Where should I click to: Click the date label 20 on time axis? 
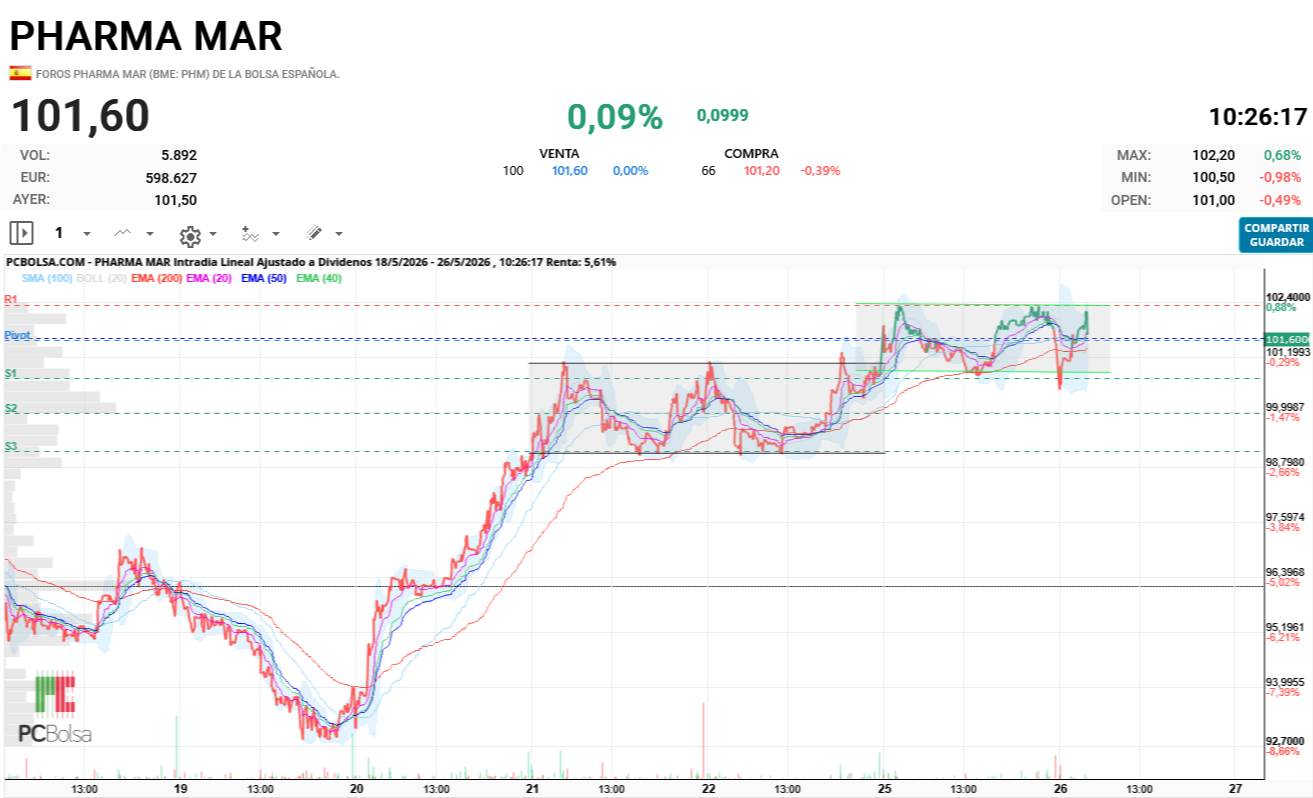(x=357, y=788)
